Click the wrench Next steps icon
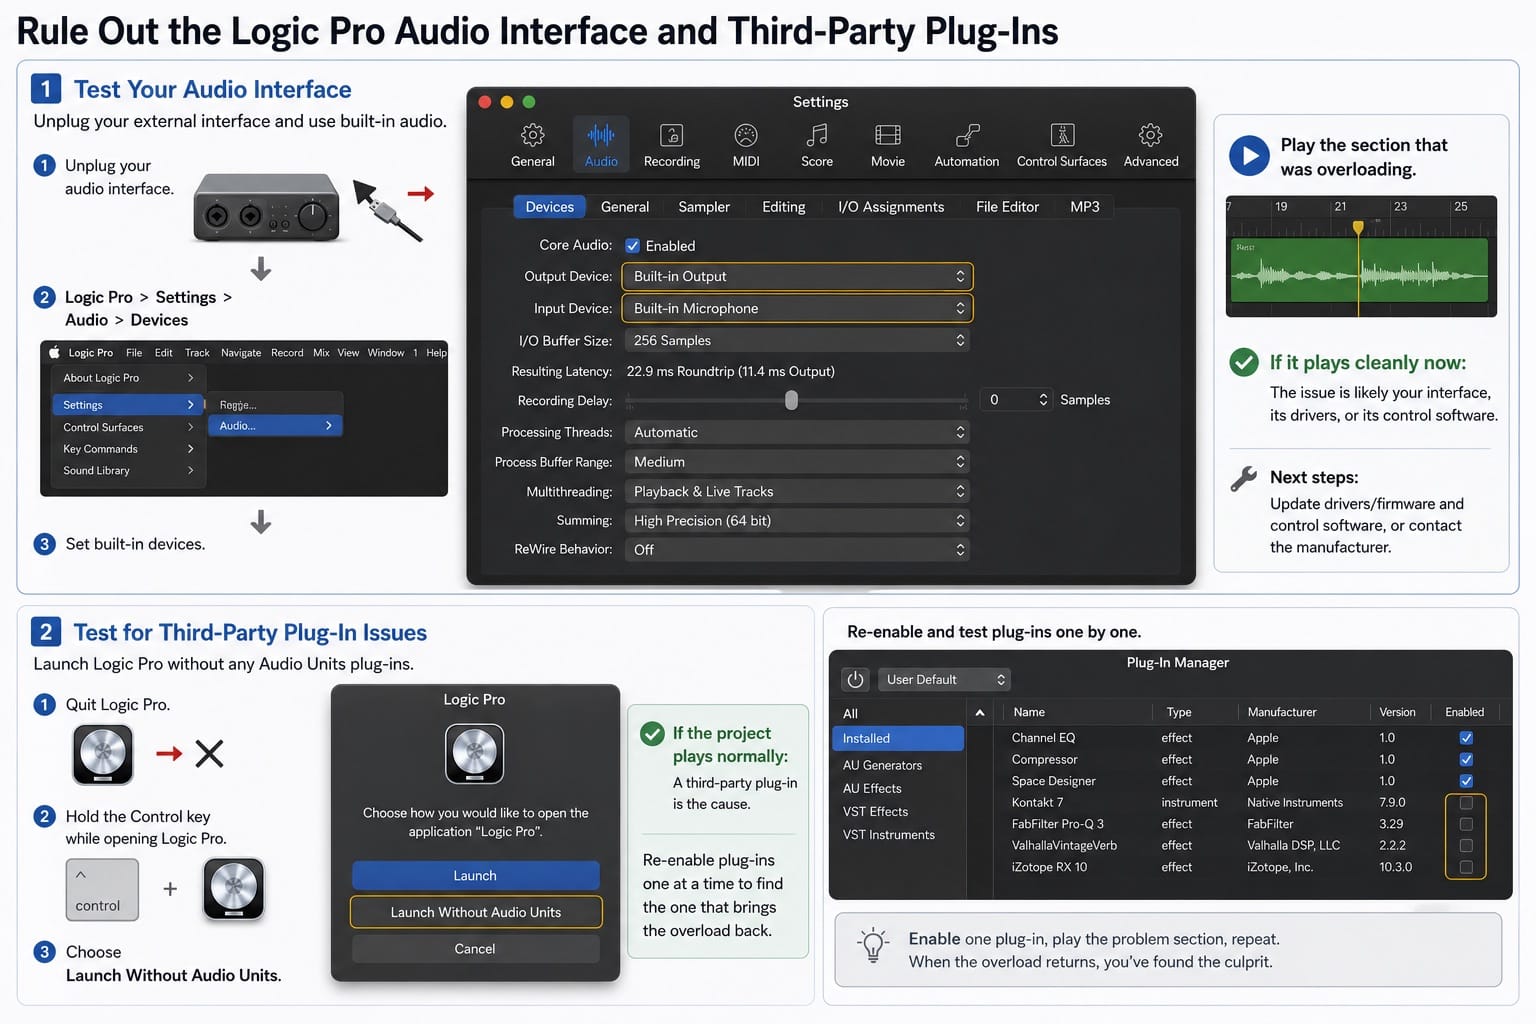Viewport: 1536px width, 1024px height. pos(1244,479)
